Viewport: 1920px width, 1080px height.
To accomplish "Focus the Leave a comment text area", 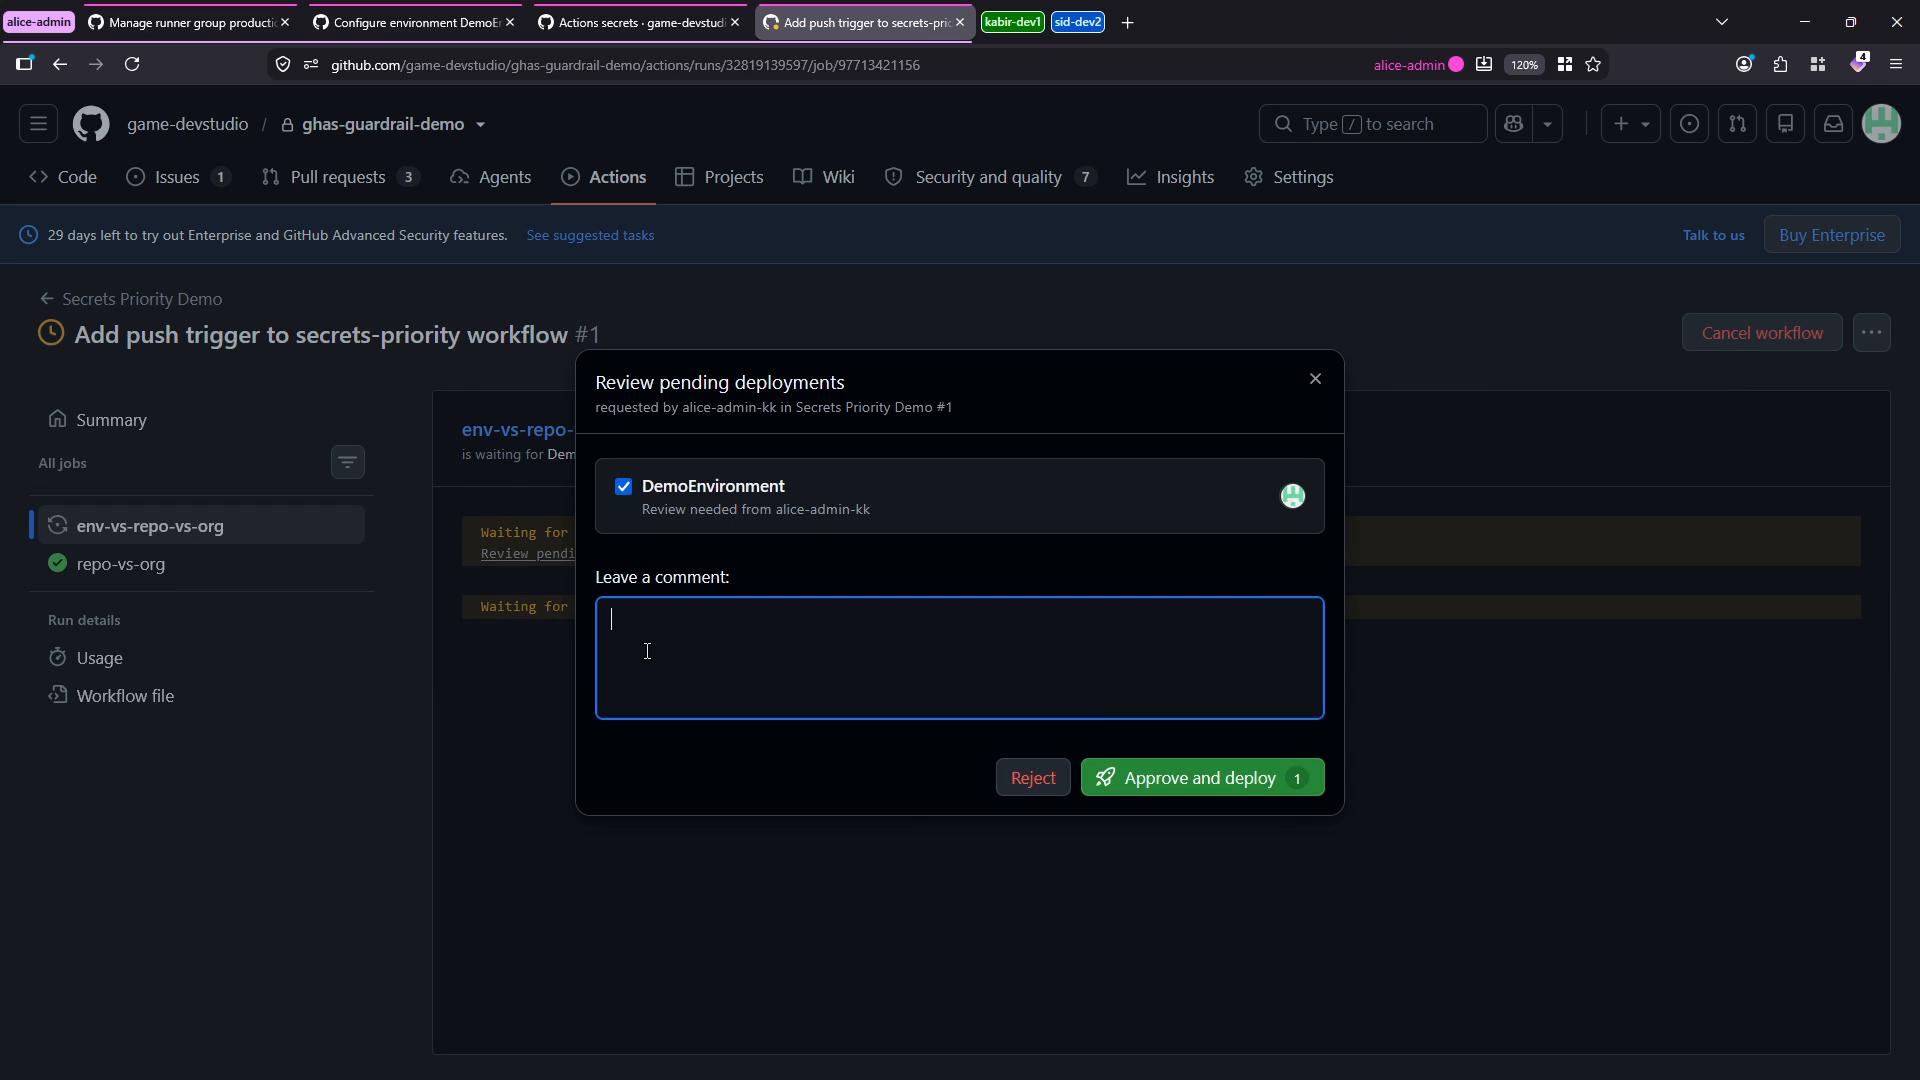I will [x=959, y=658].
